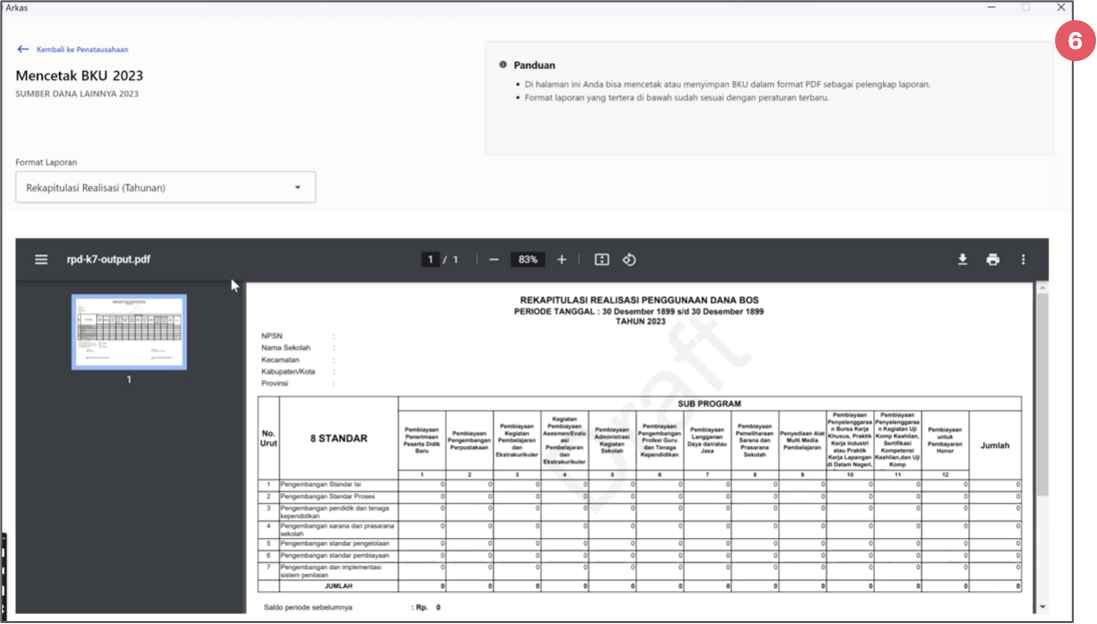Click the fit to page icon

point(601,260)
